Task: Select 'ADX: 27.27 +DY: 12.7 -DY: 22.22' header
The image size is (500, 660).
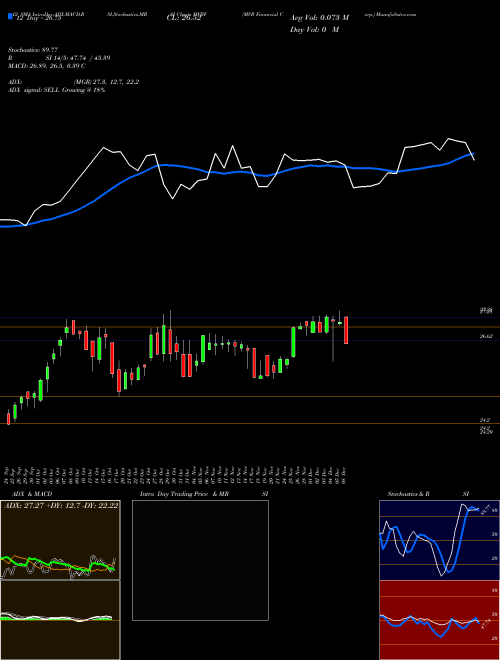Action: pyautogui.click(x=61, y=505)
